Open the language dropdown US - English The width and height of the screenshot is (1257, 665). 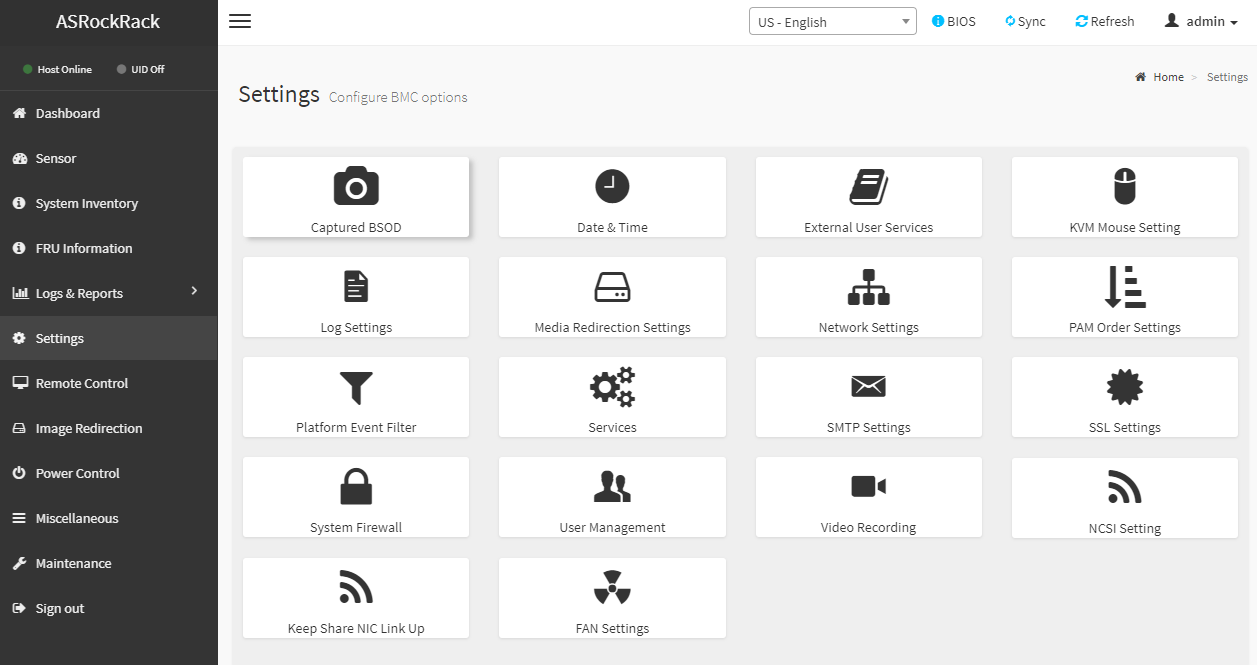[x=832, y=22]
